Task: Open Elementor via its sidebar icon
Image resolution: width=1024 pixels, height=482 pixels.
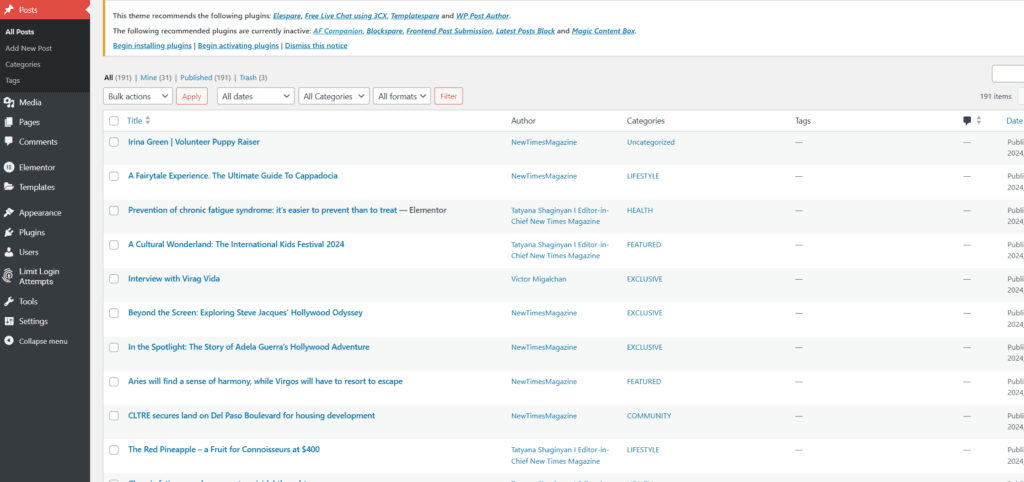Action: 9,167
